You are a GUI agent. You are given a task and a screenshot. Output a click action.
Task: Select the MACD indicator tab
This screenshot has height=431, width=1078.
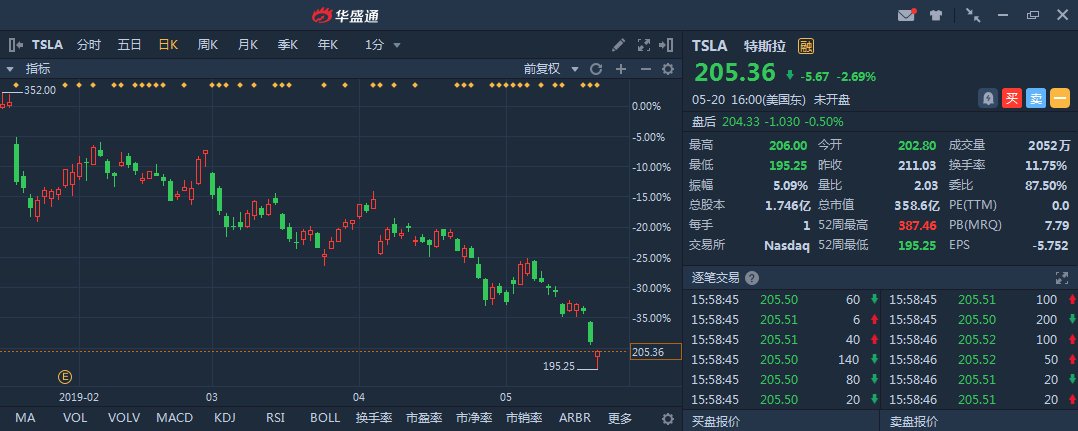coord(174,418)
